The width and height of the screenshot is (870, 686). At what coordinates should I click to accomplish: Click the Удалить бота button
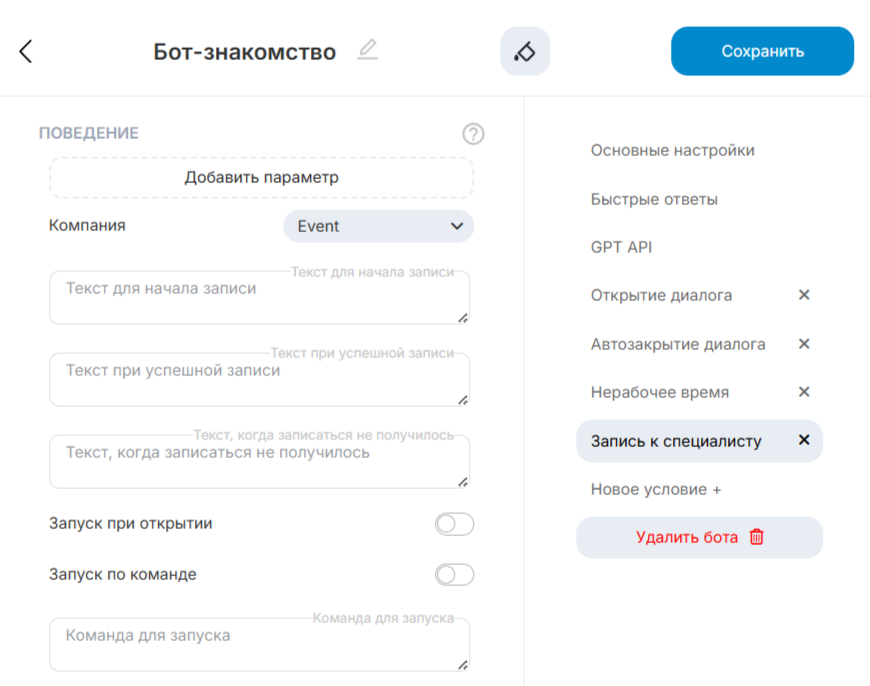[699, 537]
